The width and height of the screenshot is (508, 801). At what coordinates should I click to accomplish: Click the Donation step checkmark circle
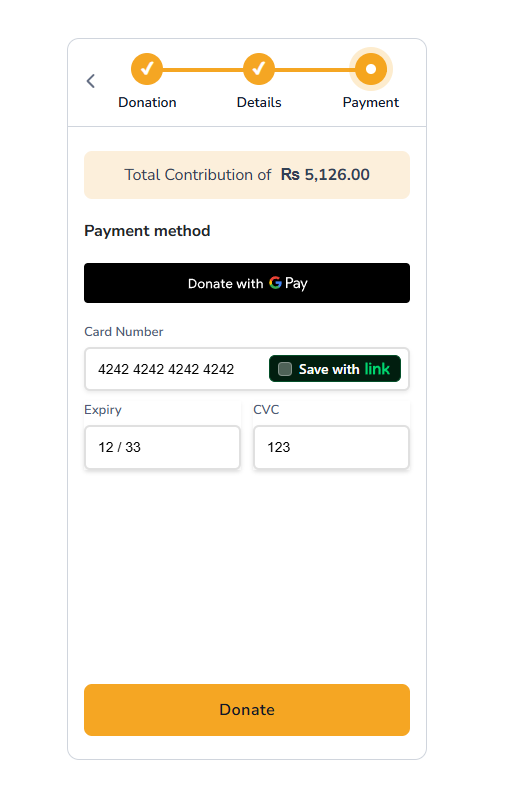147,69
